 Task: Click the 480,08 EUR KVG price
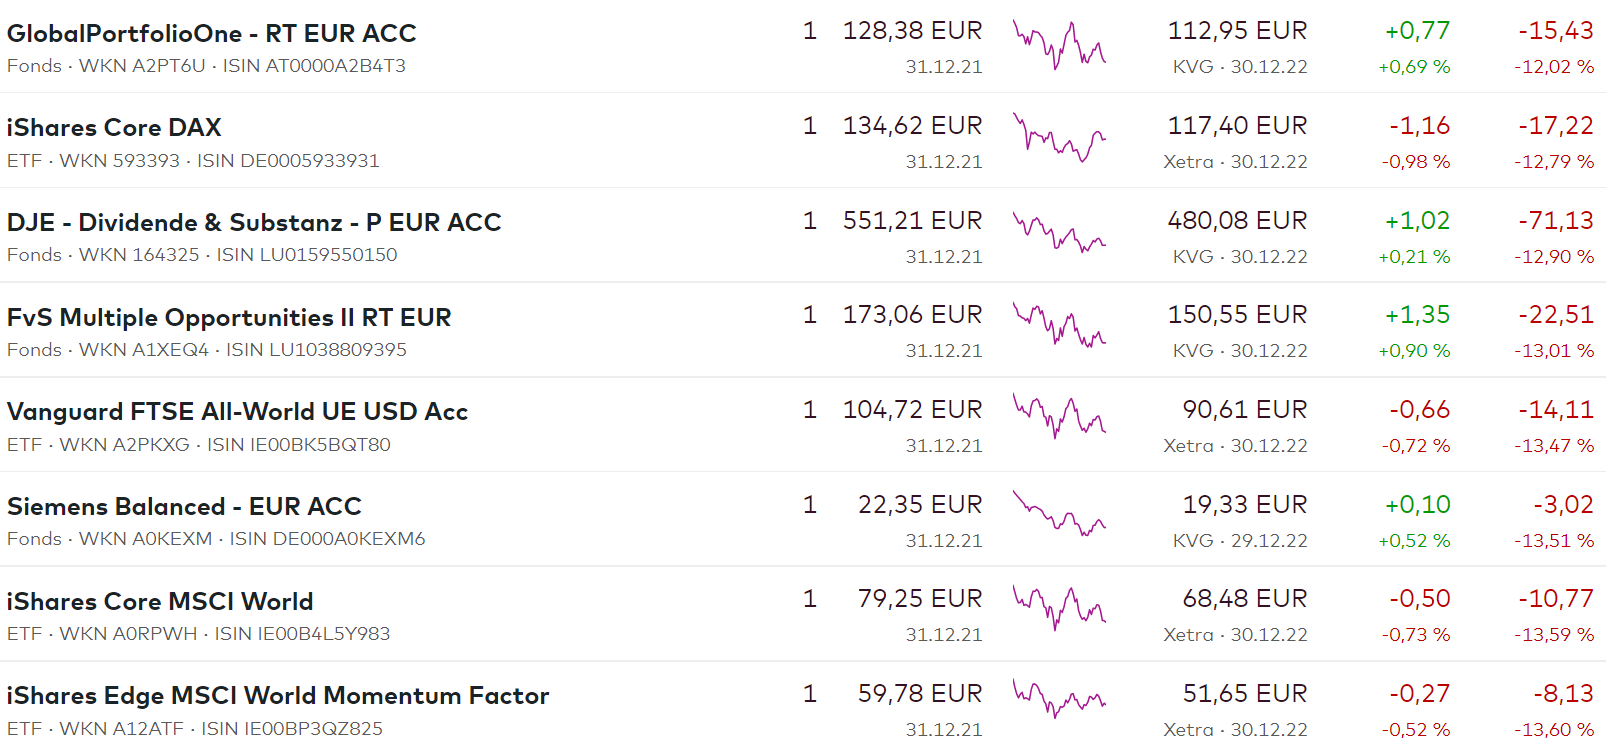(x=1237, y=220)
